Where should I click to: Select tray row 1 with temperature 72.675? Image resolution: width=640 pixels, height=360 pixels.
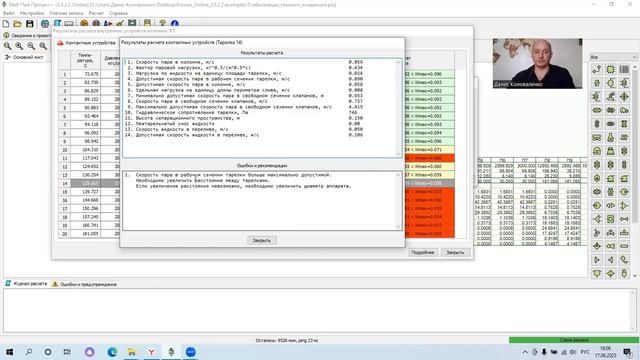85,74
